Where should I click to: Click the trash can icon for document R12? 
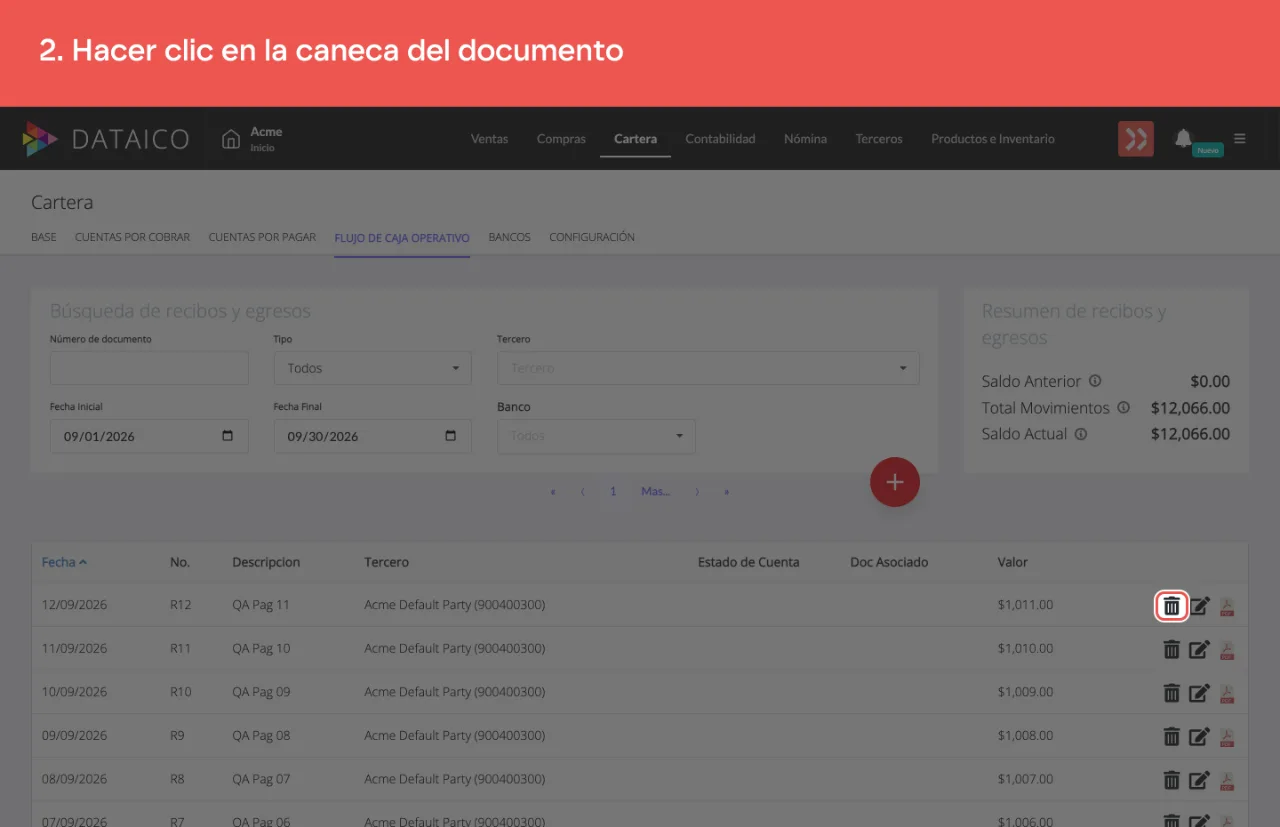coord(1171,606)
